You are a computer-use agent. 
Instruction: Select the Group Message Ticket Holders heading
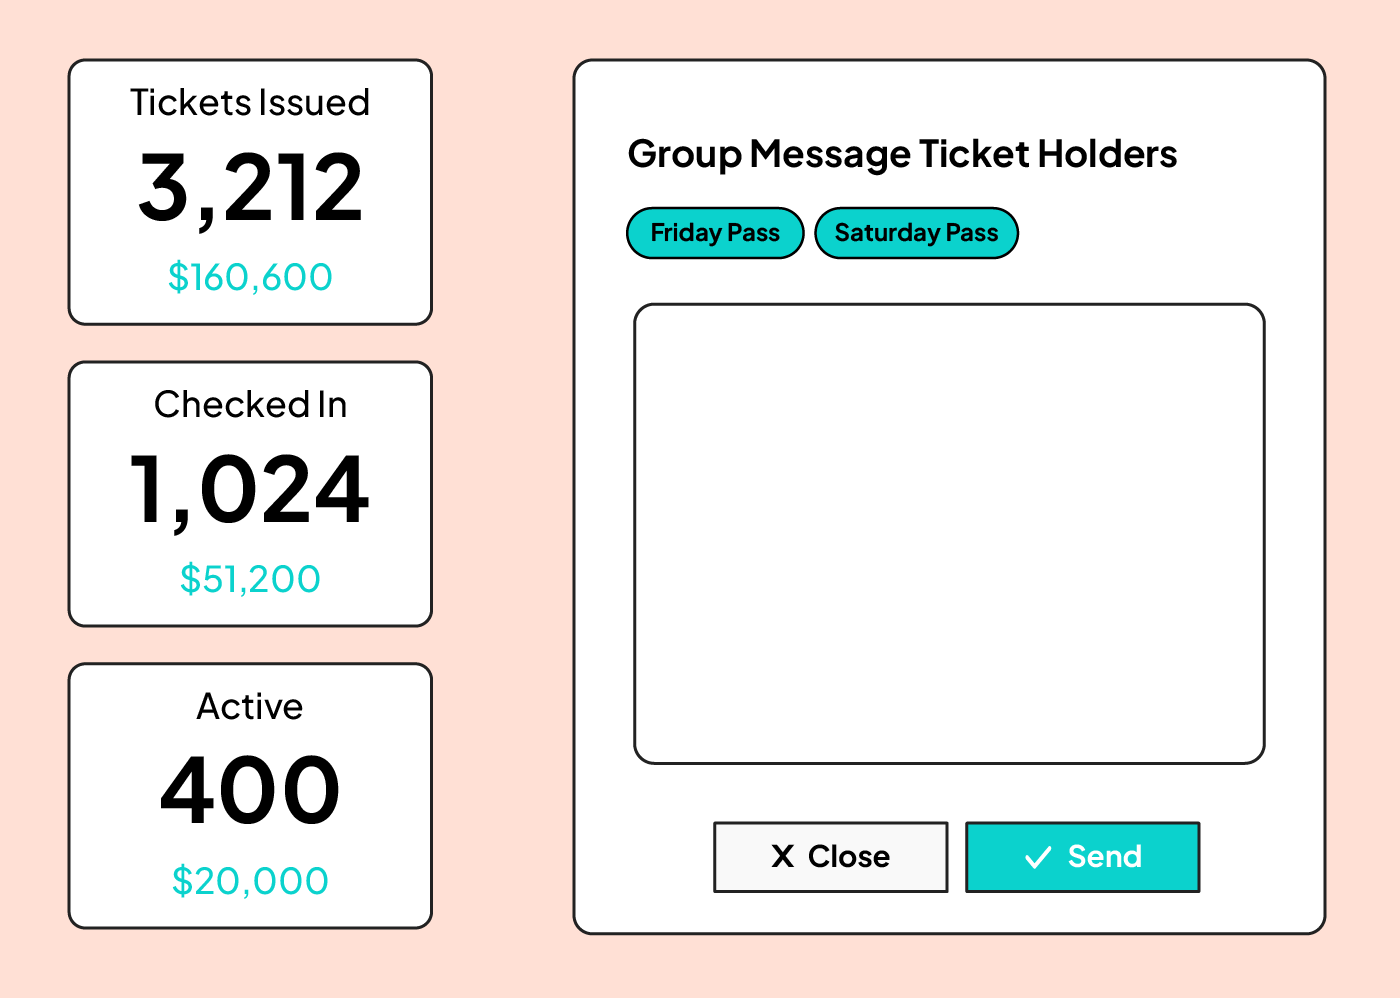[x=902, y=154]
